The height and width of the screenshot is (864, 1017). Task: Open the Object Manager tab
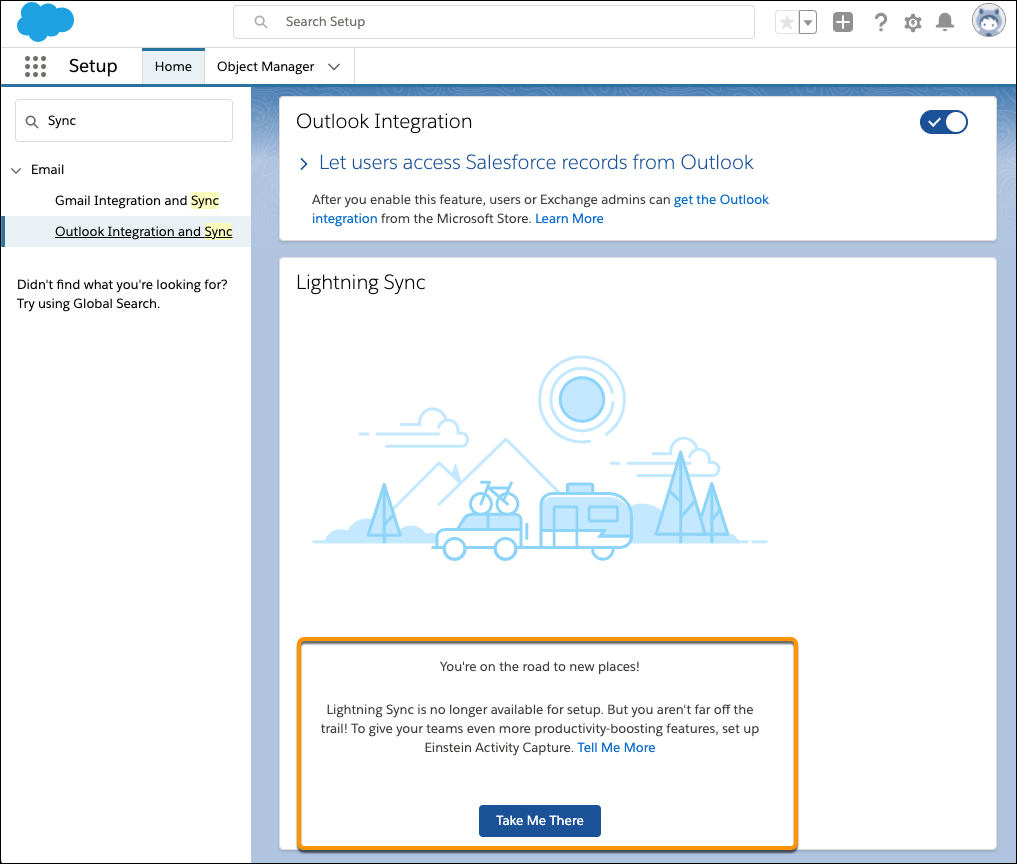pos(265,66)
